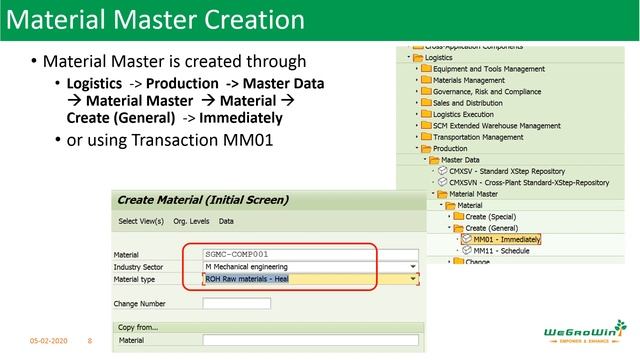
Task: Select the 'Create (General)' tree label
Action: [491, 228]
